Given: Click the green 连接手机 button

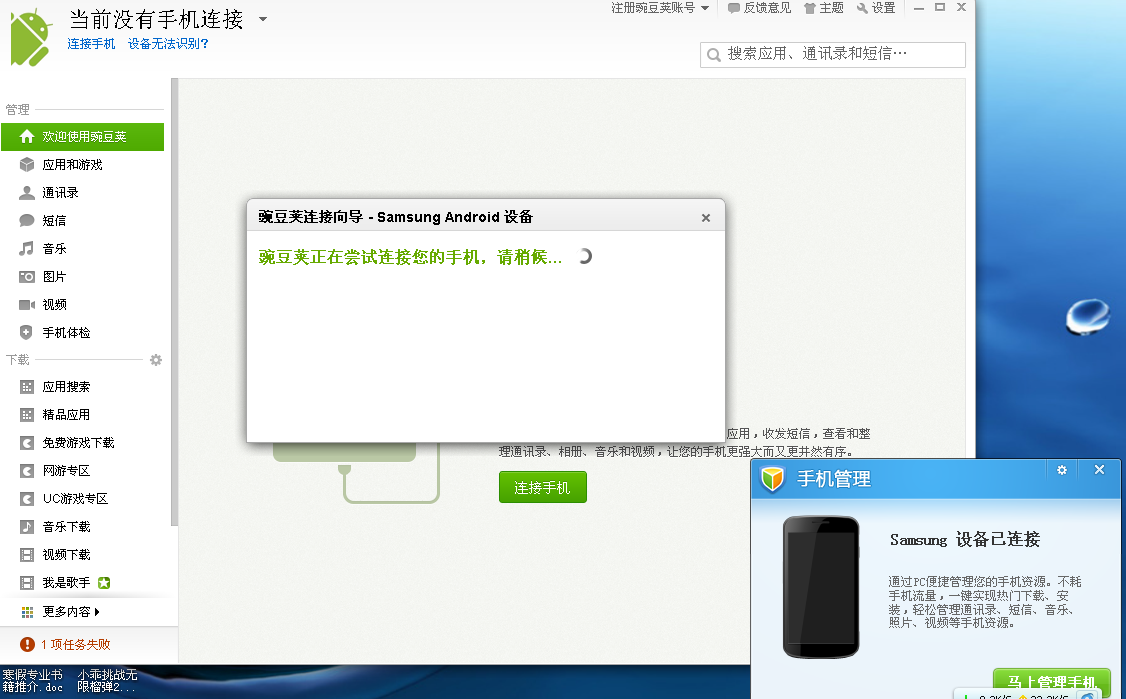Looking at the screenshot, I should [543, 487].
